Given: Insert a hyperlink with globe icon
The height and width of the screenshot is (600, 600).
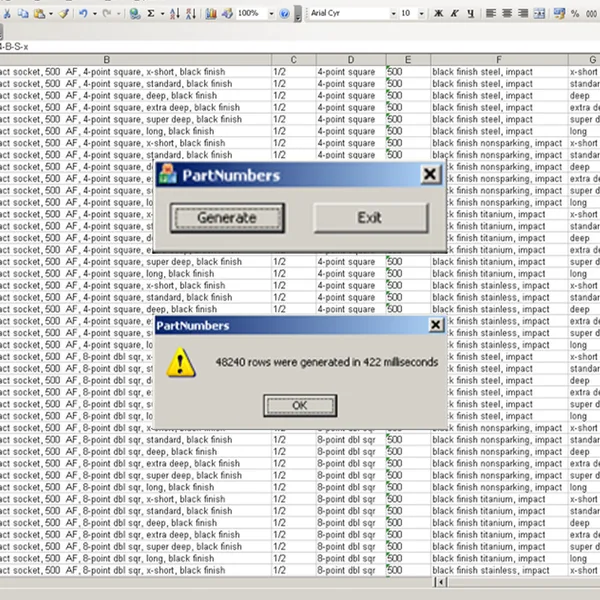Looking at the screenshot, I should click(x=135, y=14).
